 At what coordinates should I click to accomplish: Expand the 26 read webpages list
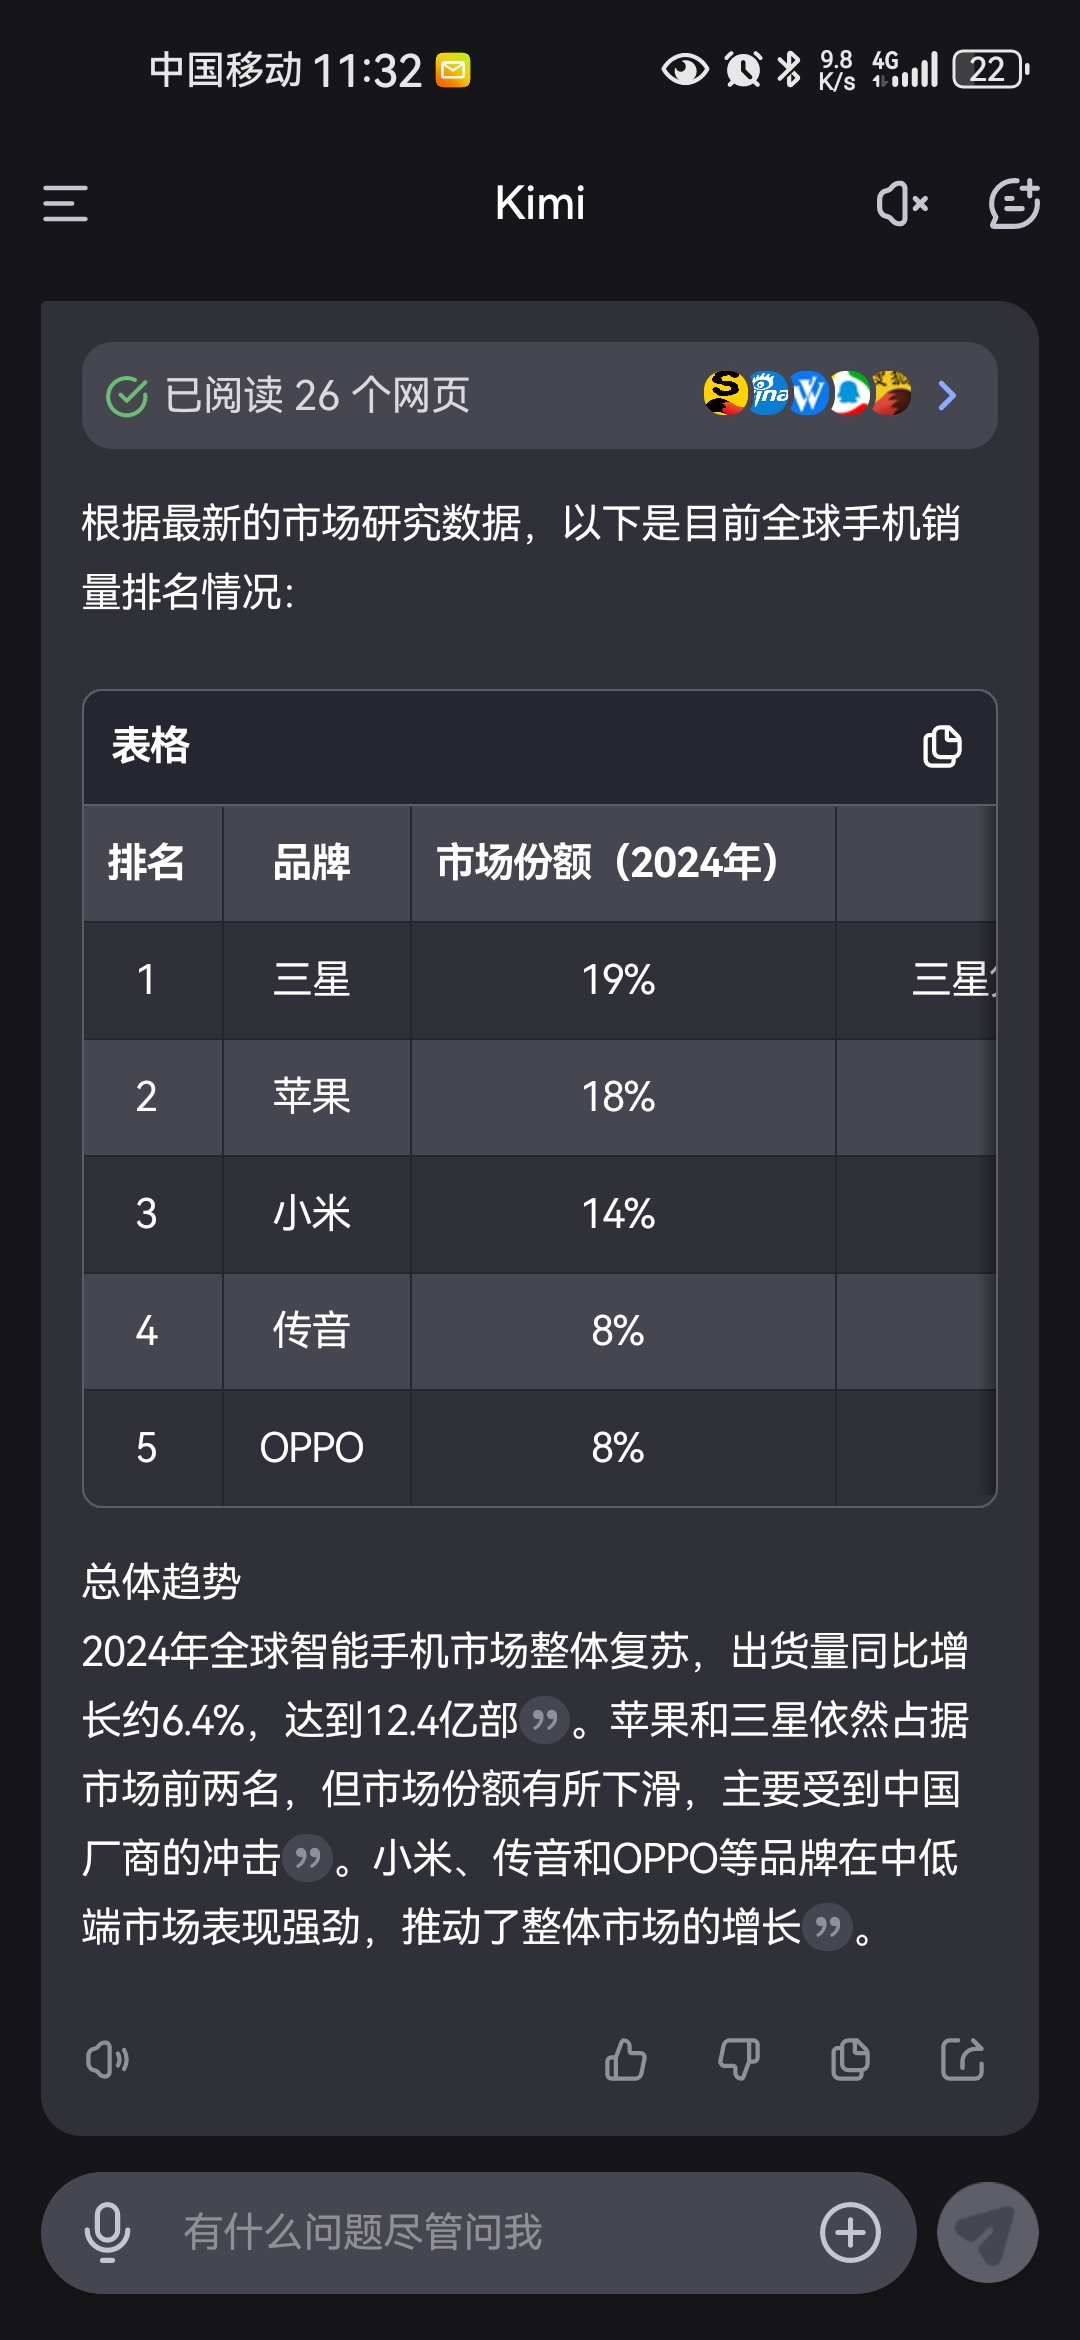pos(947,396)
